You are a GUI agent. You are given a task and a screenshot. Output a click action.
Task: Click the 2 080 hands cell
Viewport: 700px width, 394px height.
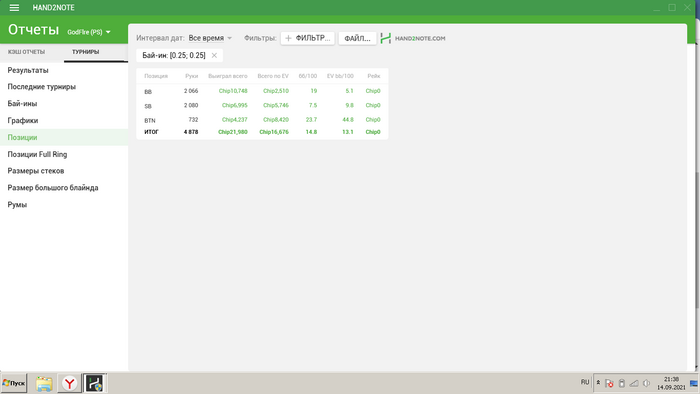point(191,106)
